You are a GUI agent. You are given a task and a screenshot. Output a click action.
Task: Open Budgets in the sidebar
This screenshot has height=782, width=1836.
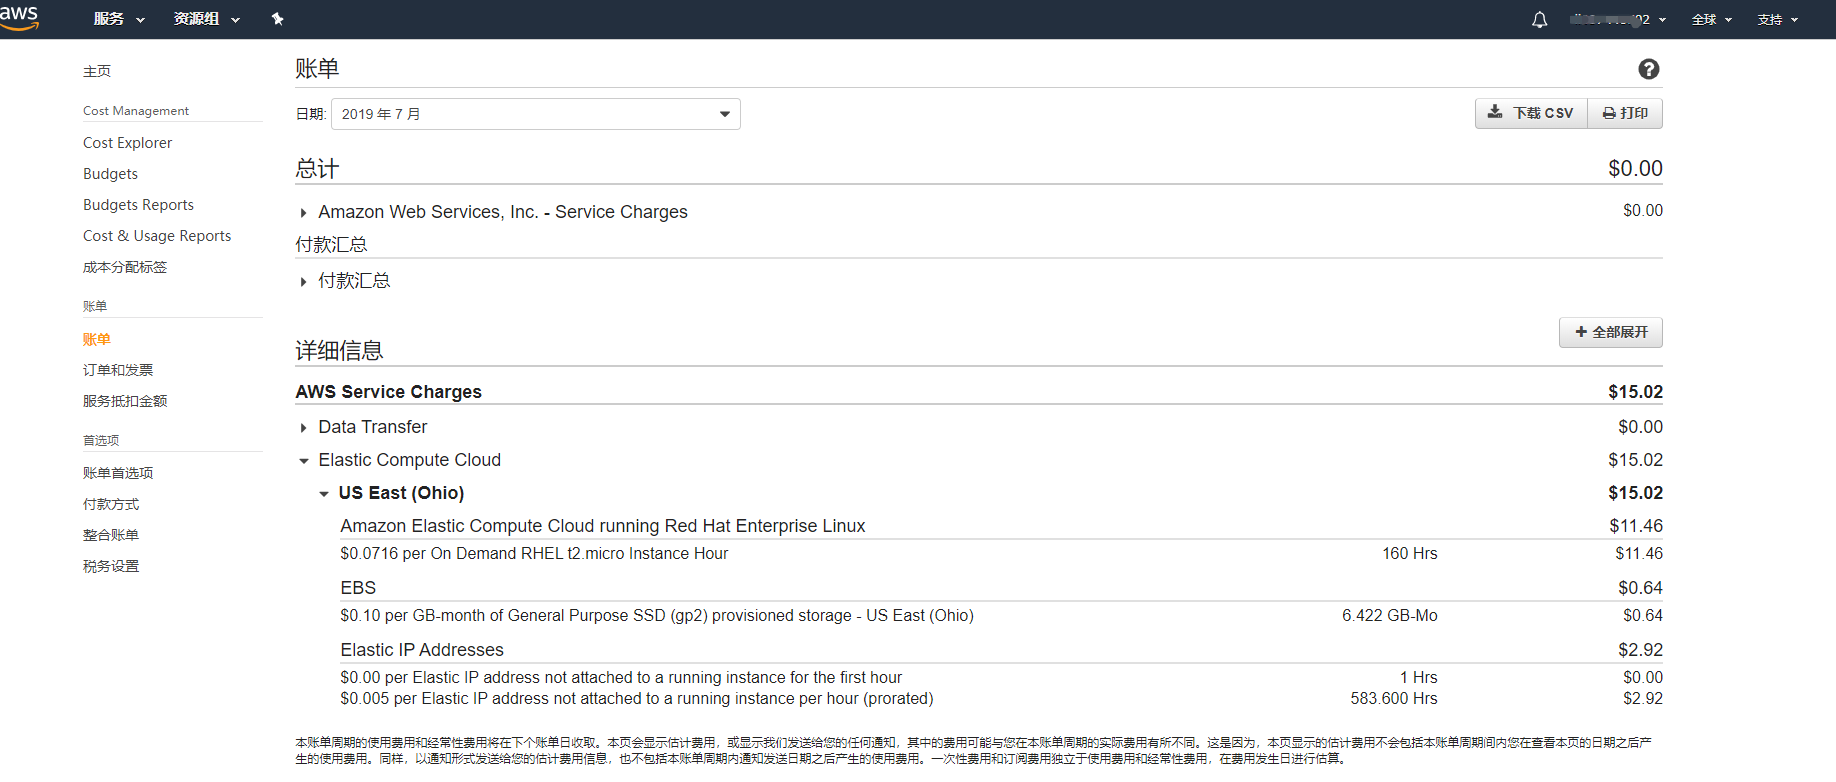(110, 174)
